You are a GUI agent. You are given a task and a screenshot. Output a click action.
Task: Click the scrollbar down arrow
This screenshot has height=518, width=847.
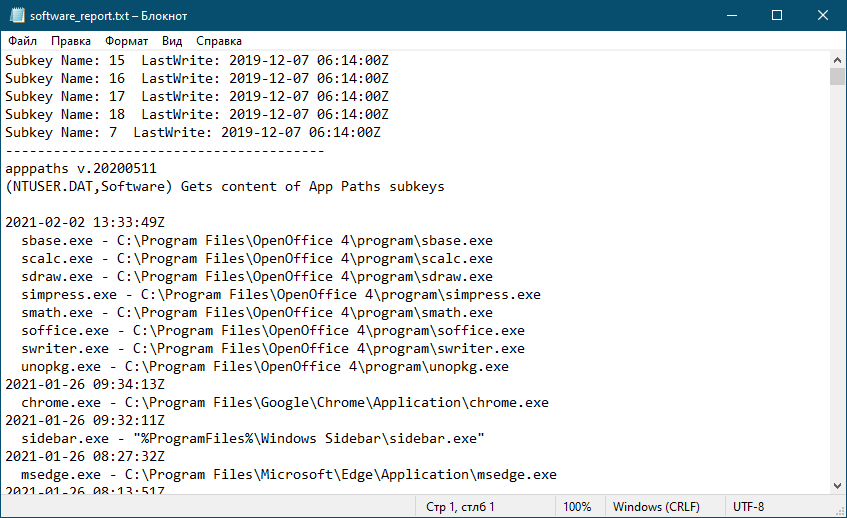click(837, 486)
